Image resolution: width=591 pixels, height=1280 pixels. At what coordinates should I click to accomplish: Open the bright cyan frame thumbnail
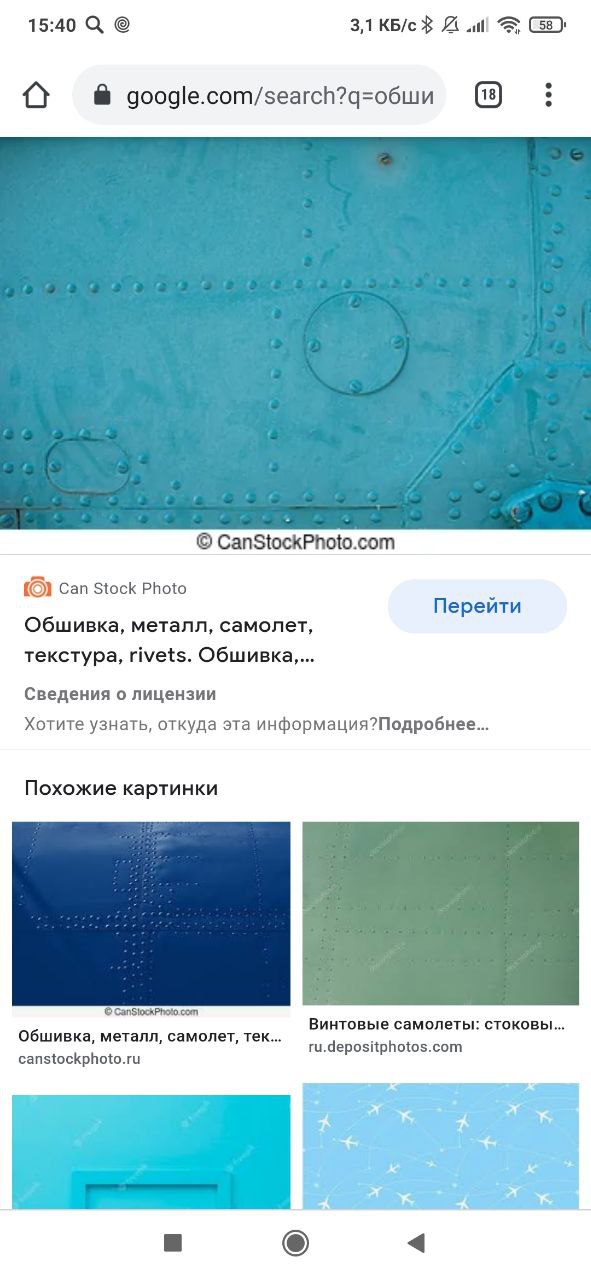pyautogui.click(x=151, y=1152)
